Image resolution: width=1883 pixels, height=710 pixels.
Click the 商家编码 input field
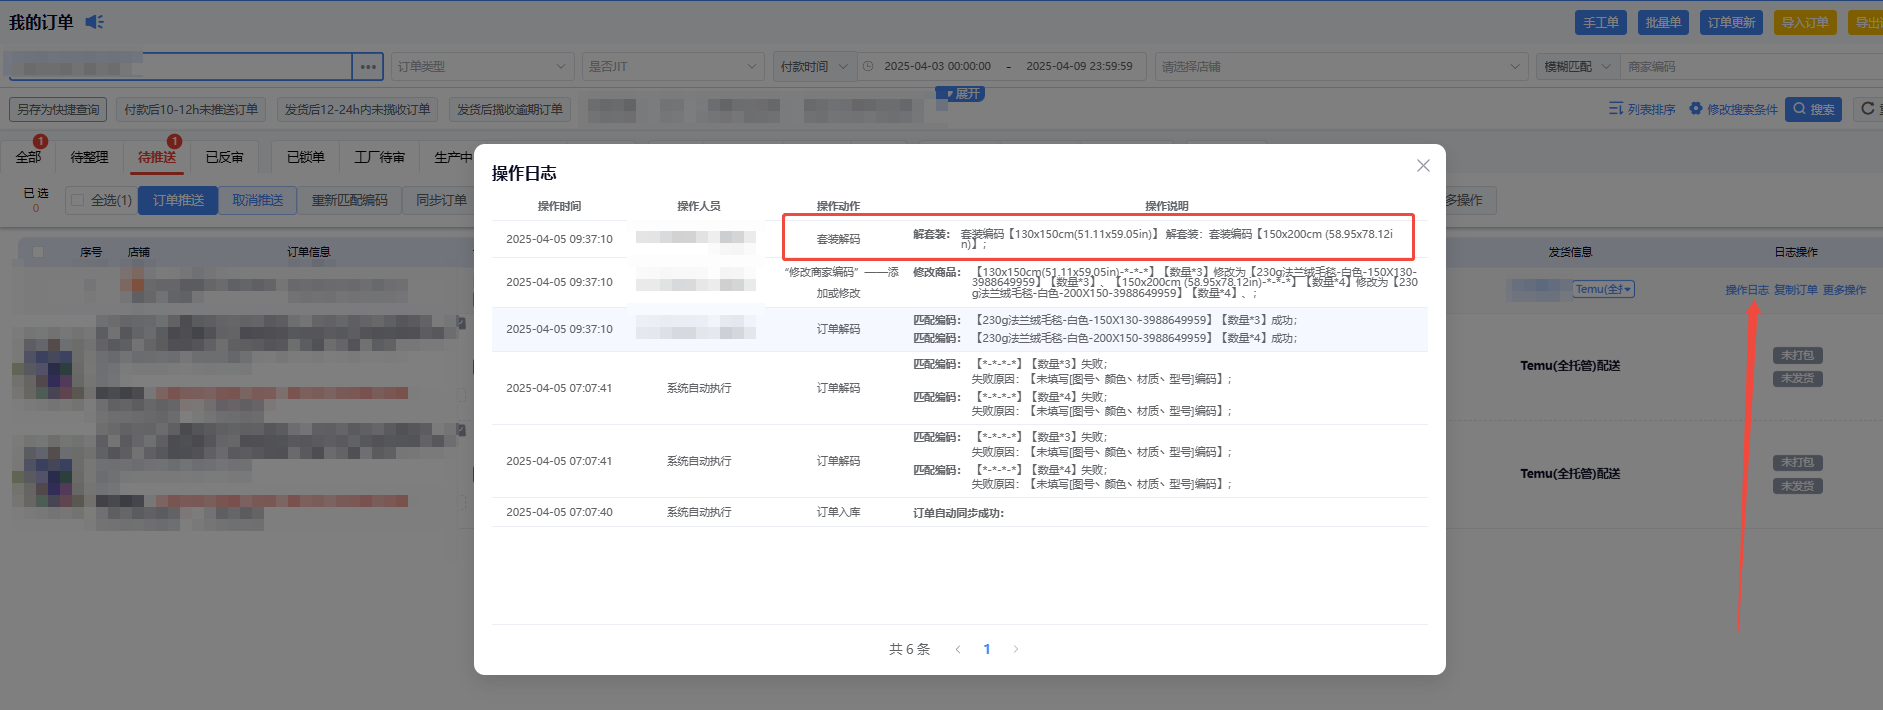pyautogui.click(x=1750, y=67)
